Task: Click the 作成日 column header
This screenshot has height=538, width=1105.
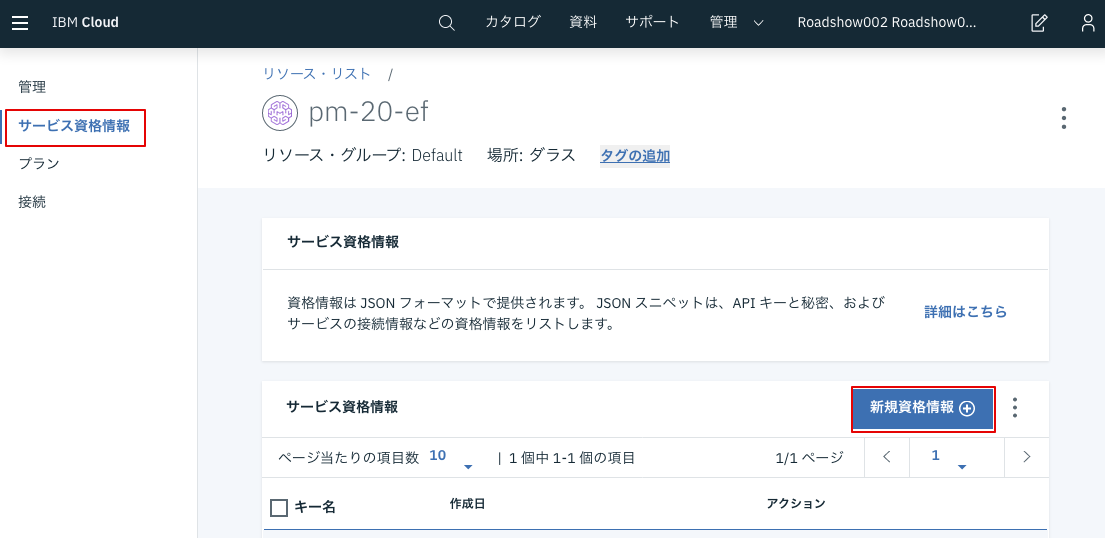Action: click(x=467, y=504)
